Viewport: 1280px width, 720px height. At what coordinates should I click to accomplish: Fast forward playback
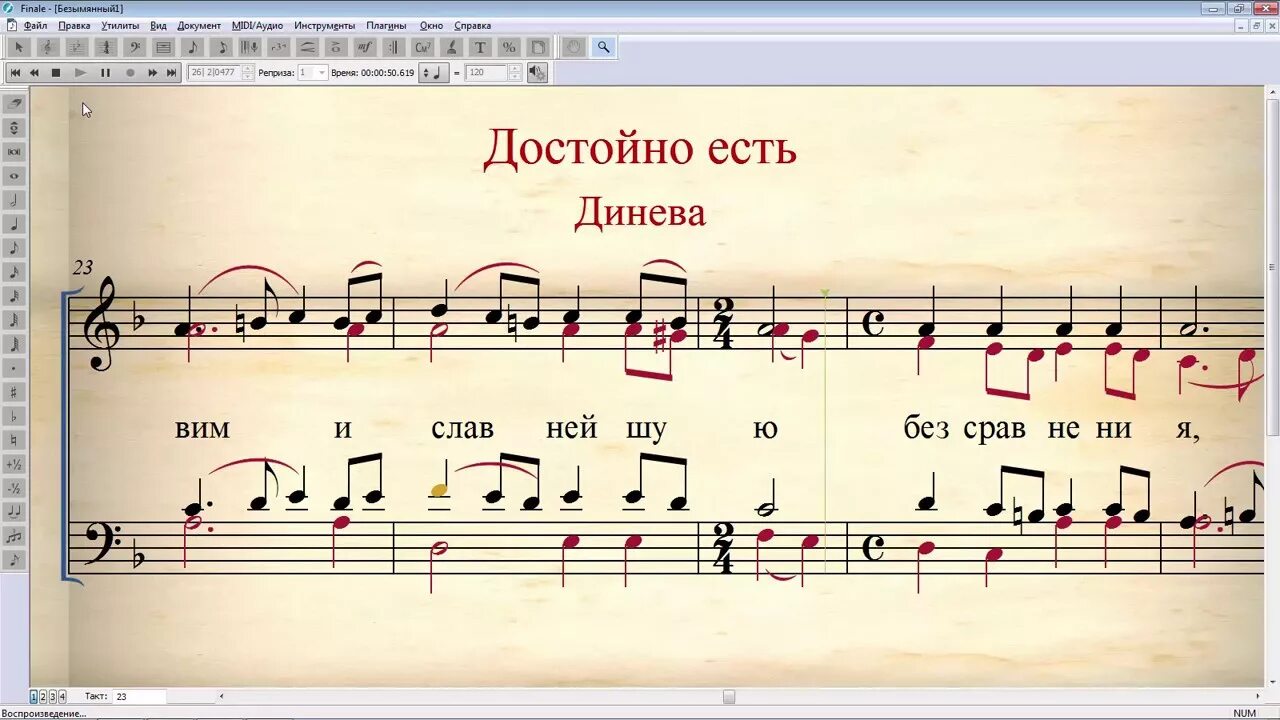(x=152, y=73)
